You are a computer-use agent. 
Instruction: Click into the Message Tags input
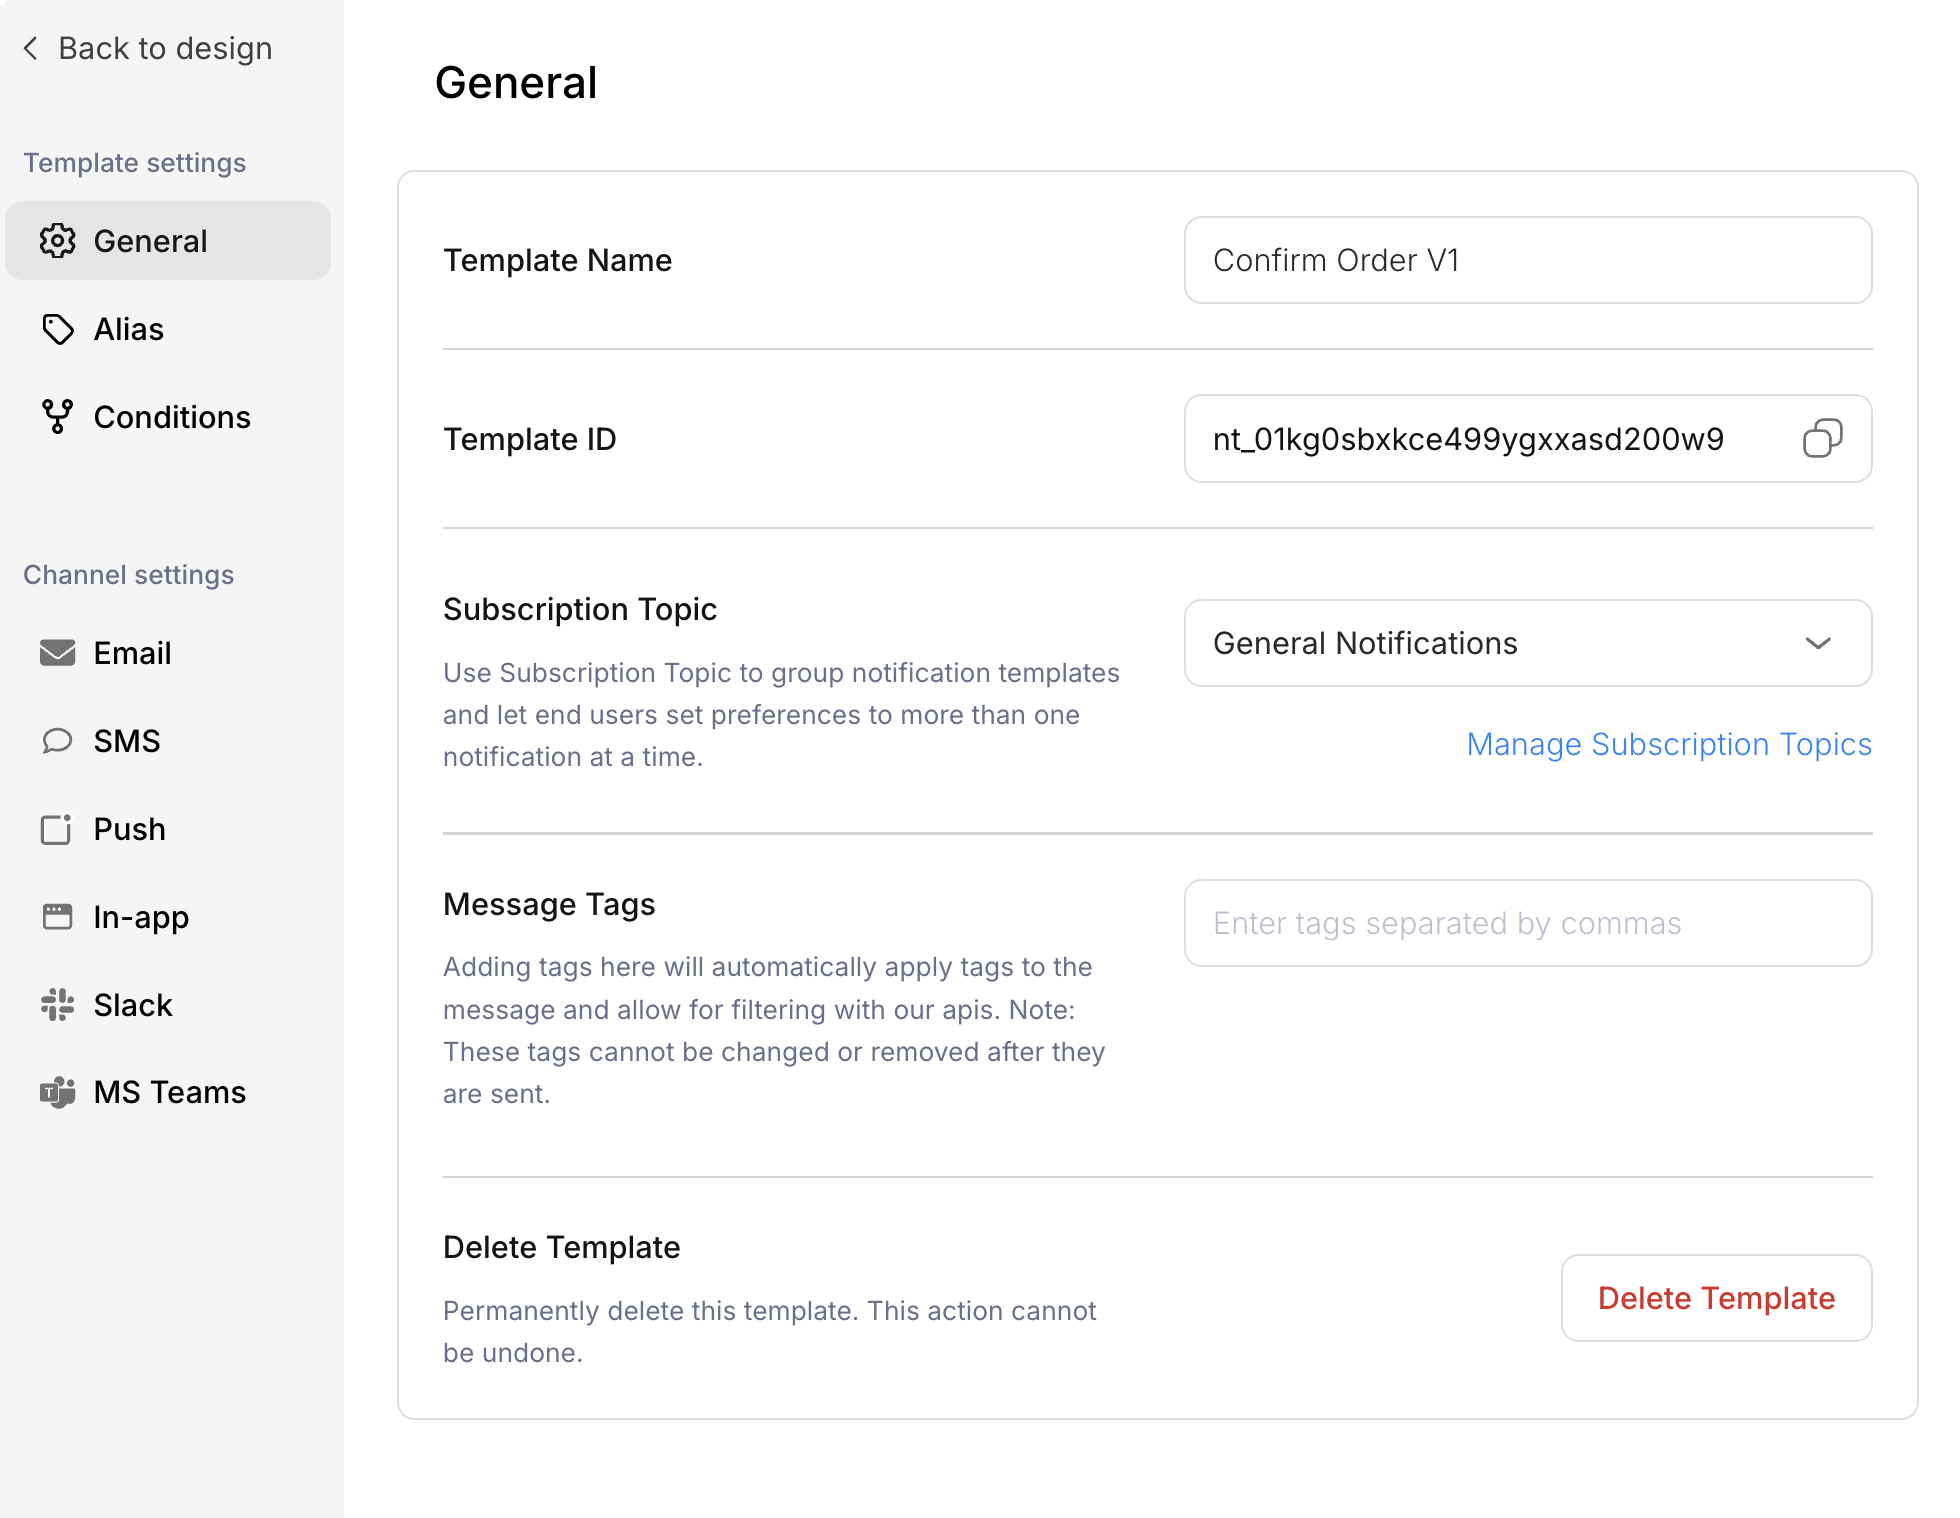[1527, 923]
